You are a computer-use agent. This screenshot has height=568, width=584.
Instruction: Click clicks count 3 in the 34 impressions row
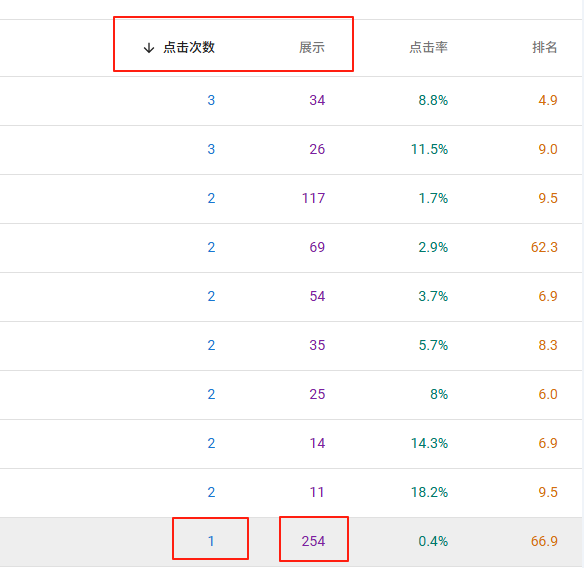pos(211,100)
